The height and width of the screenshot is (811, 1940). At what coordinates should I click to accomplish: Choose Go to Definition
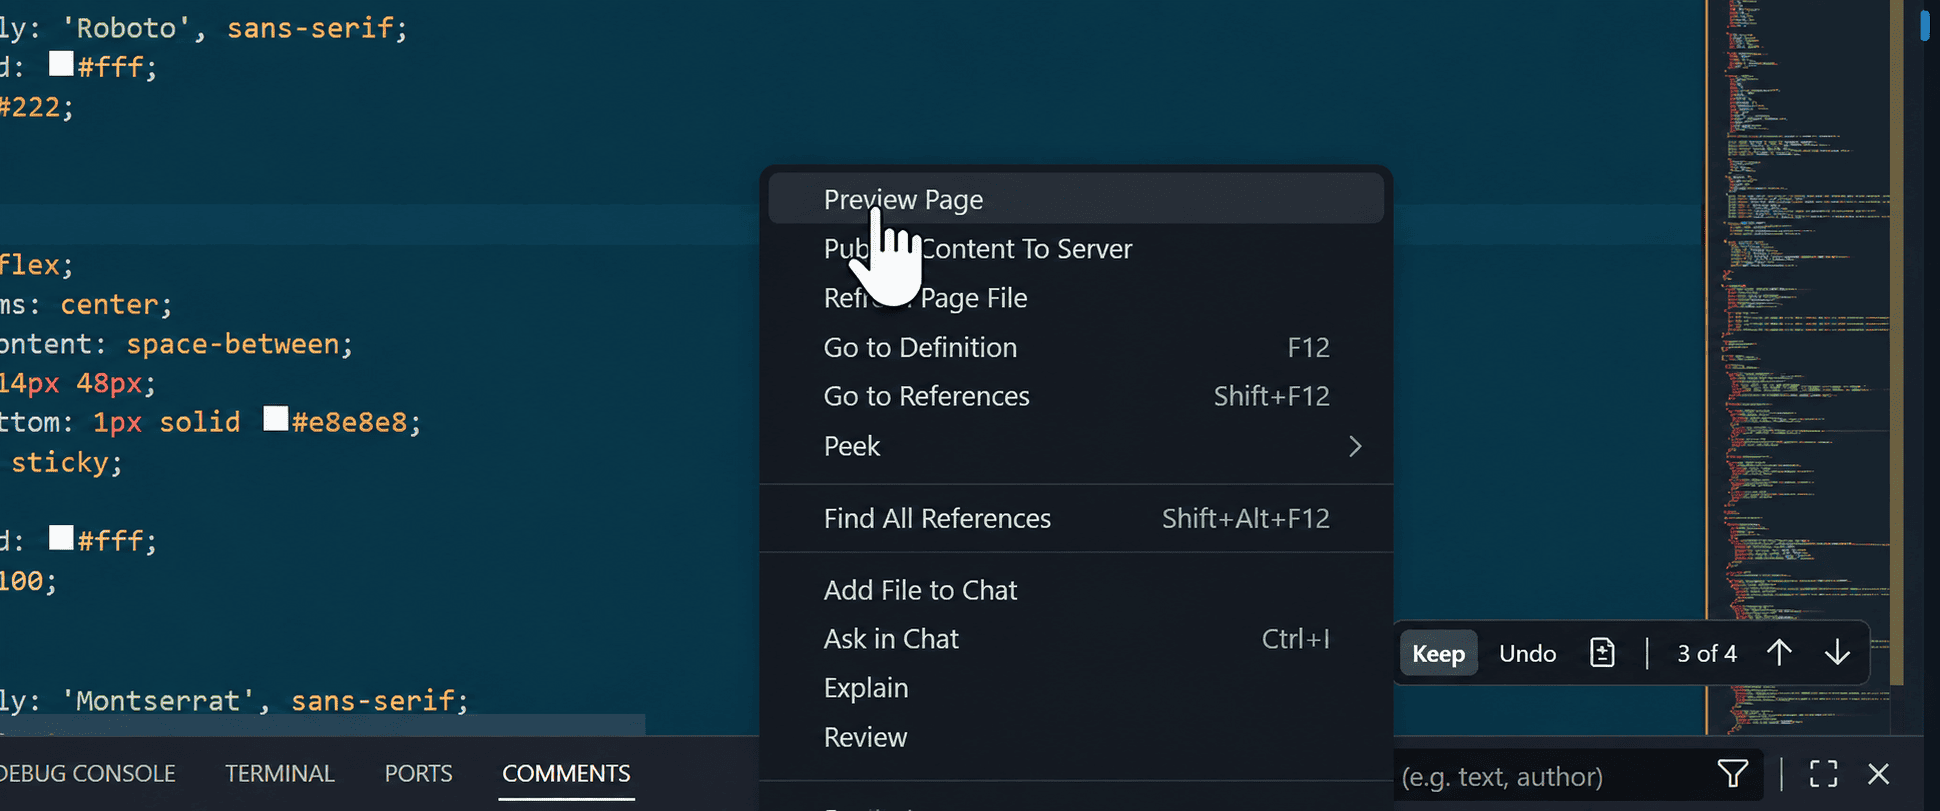pos(1076,347)
